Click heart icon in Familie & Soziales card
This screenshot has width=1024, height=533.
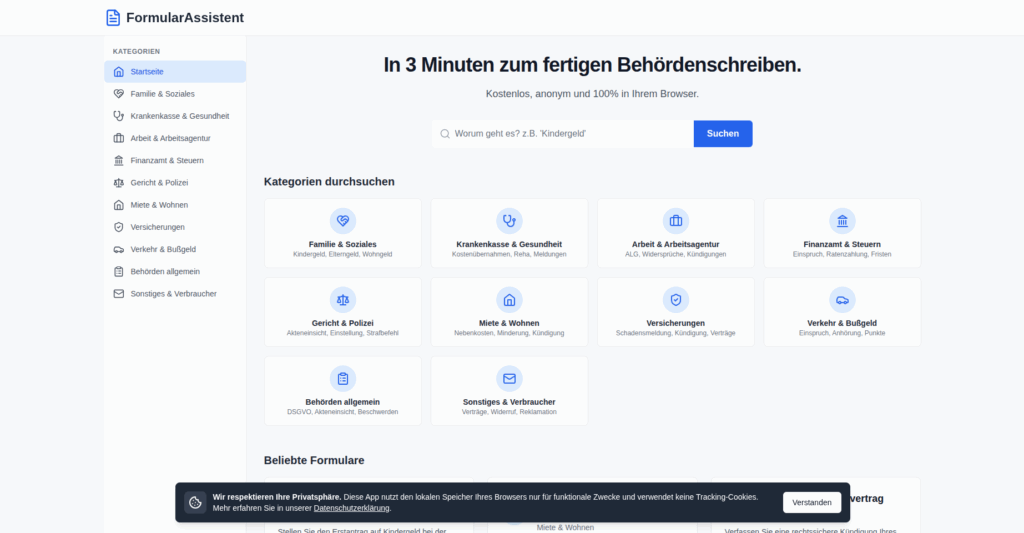pos(343,221)
